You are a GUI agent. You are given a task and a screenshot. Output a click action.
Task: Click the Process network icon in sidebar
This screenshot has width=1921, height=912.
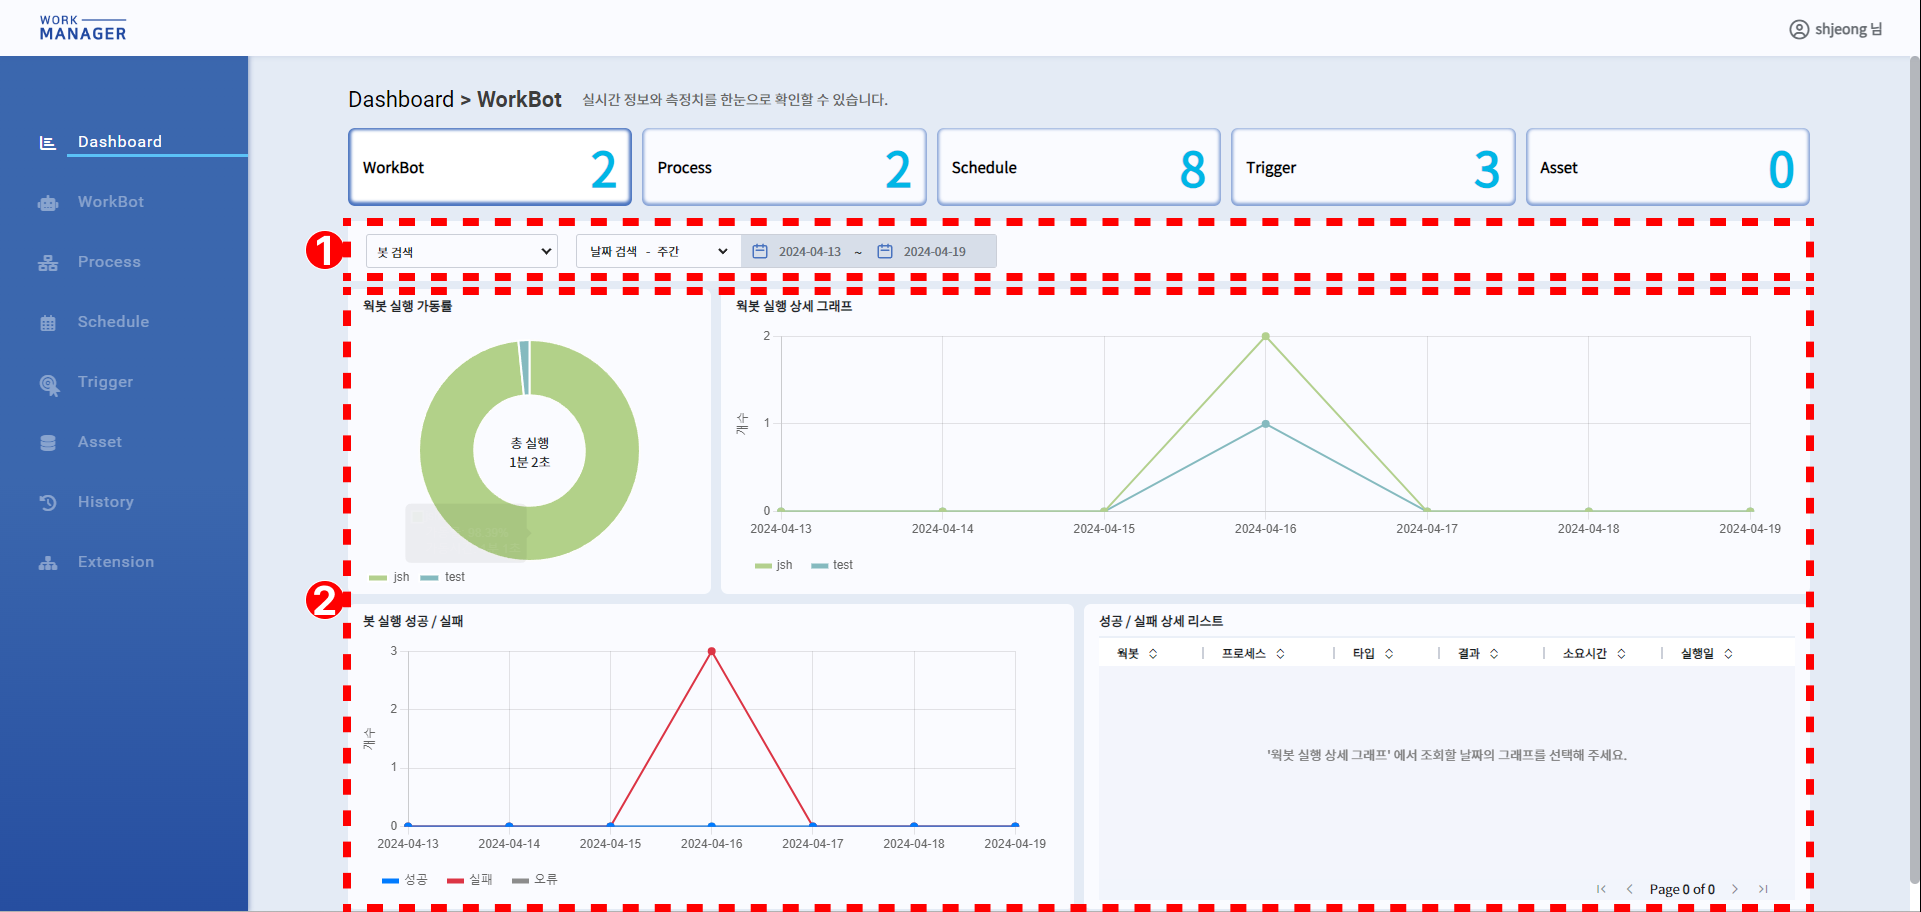coord(48,263)
